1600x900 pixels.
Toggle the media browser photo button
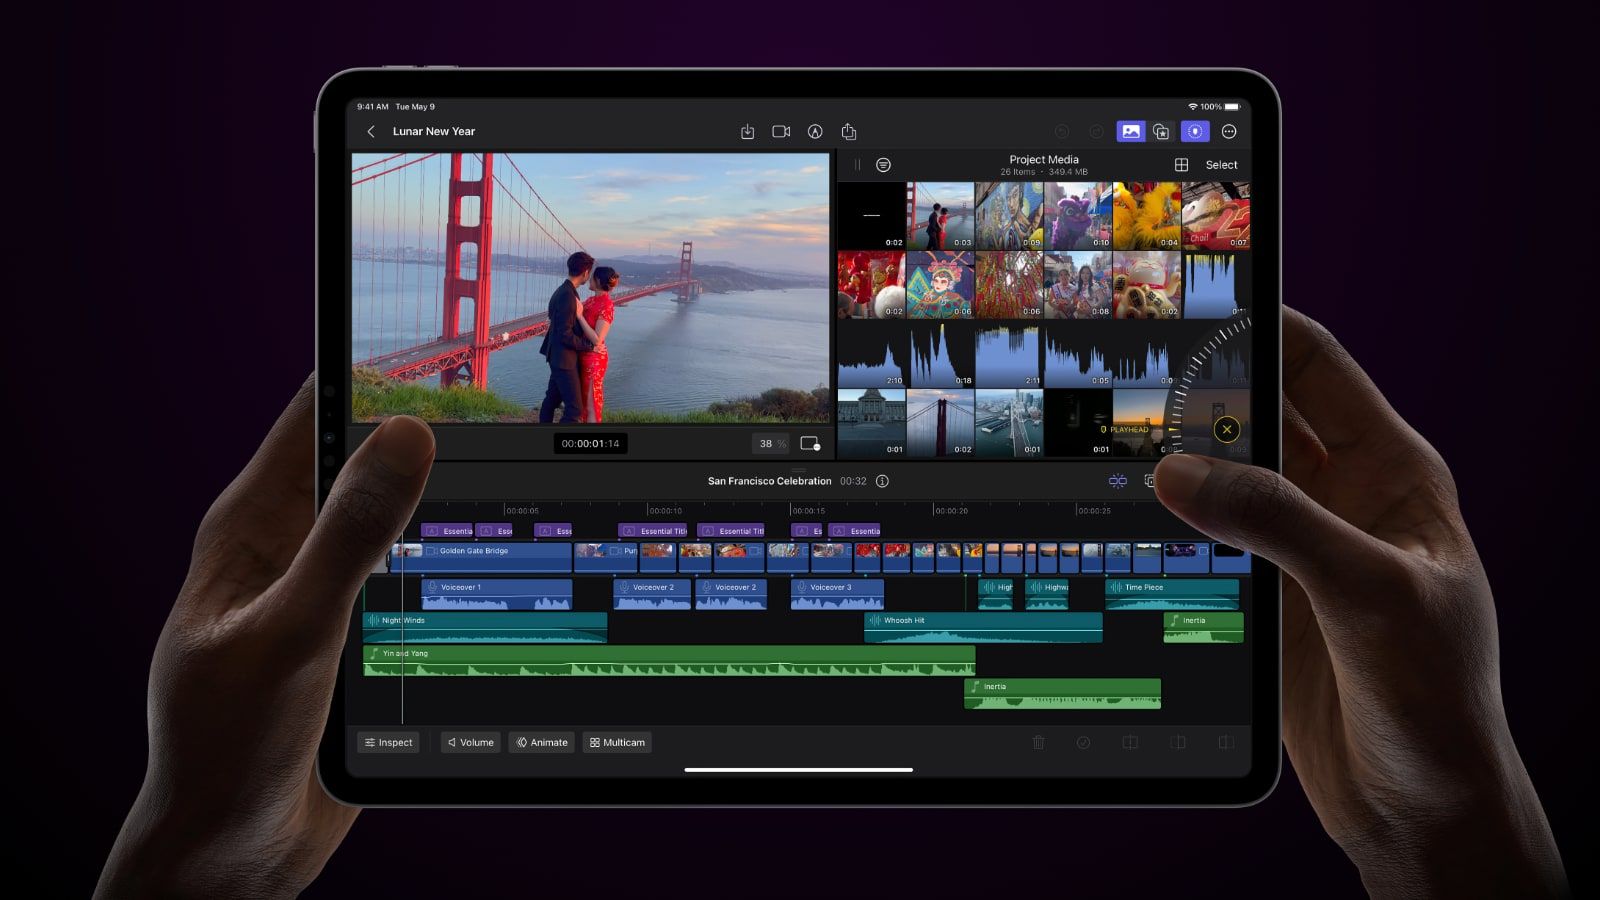pos(1131,131)
